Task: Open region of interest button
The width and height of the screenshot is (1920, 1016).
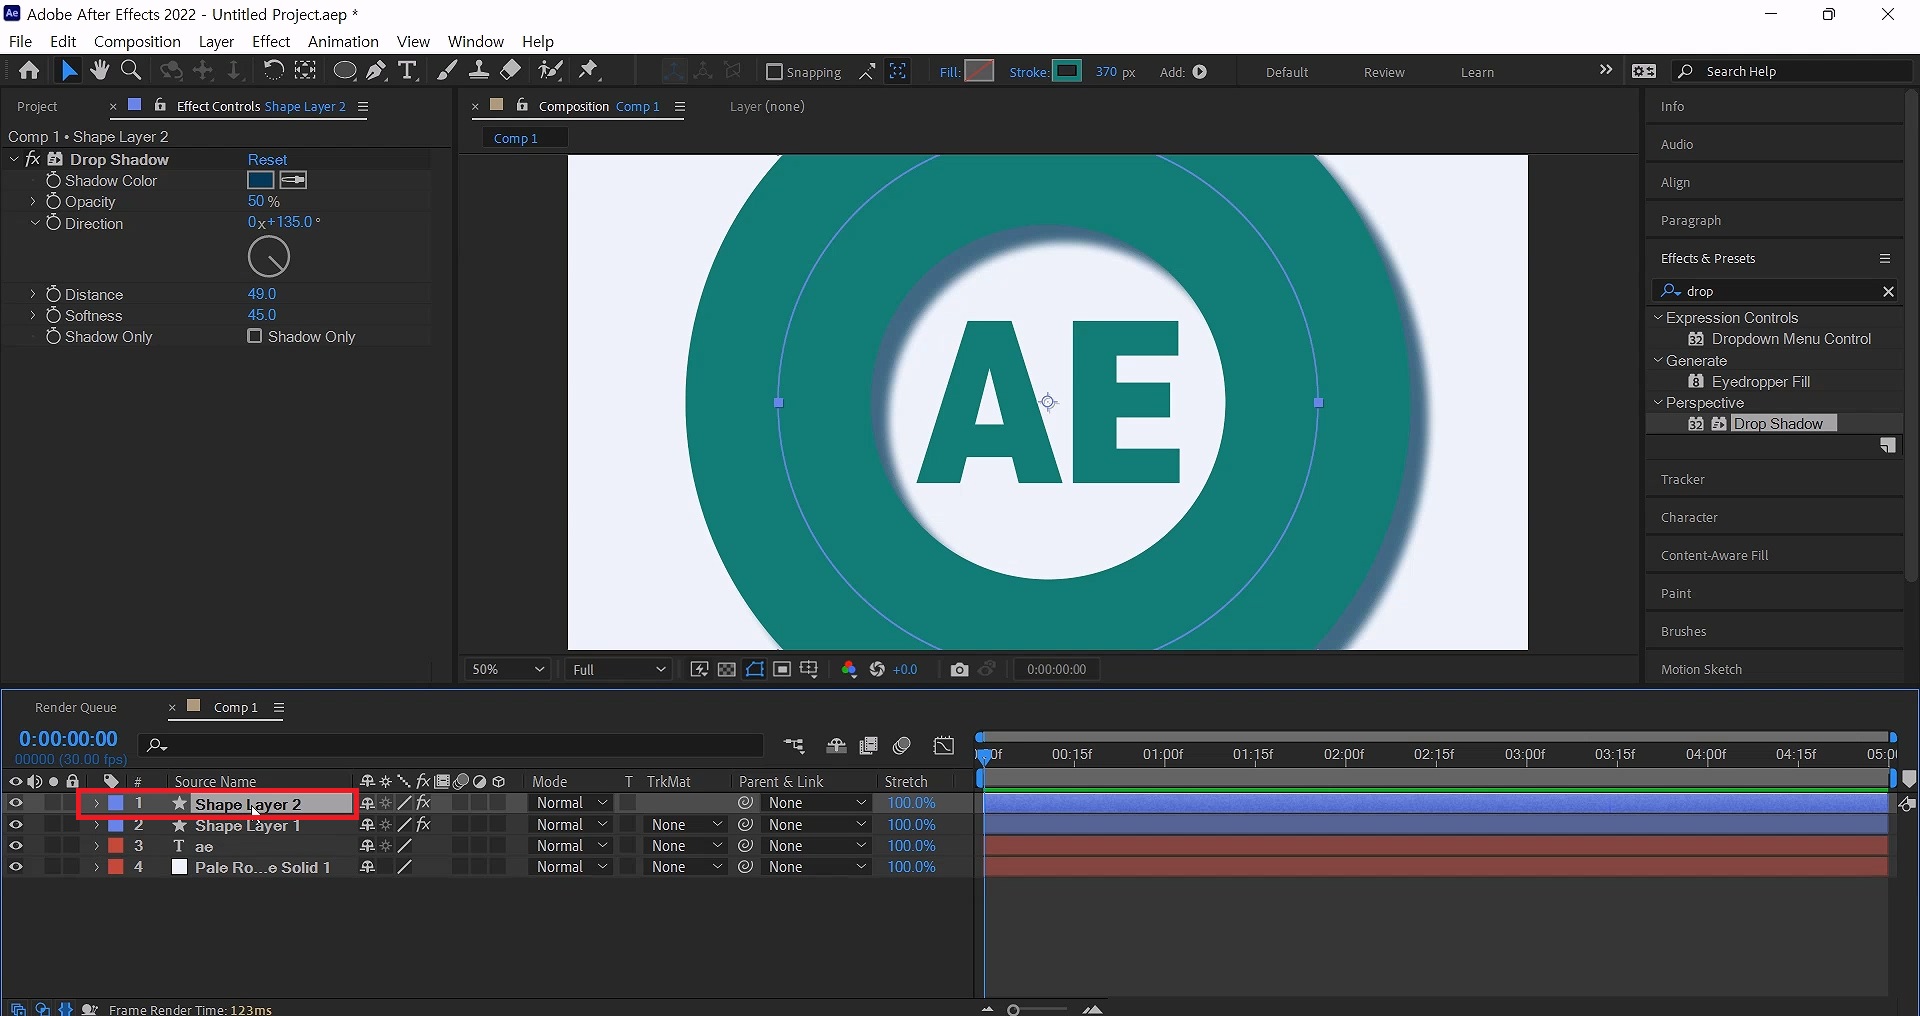Action: click(782, 669)
